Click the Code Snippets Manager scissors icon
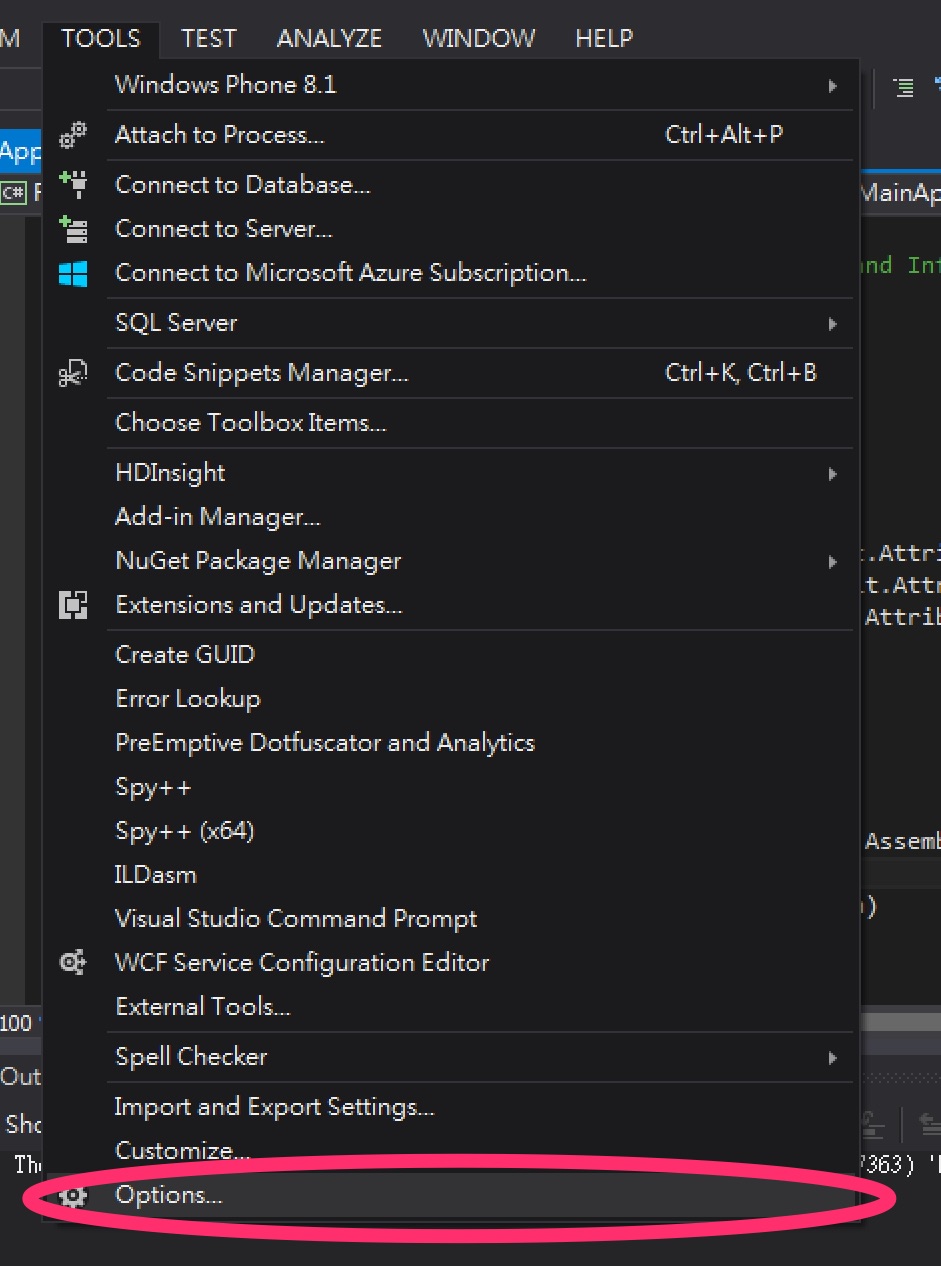Screen dimensions: 941x1266 coord(73,374)
